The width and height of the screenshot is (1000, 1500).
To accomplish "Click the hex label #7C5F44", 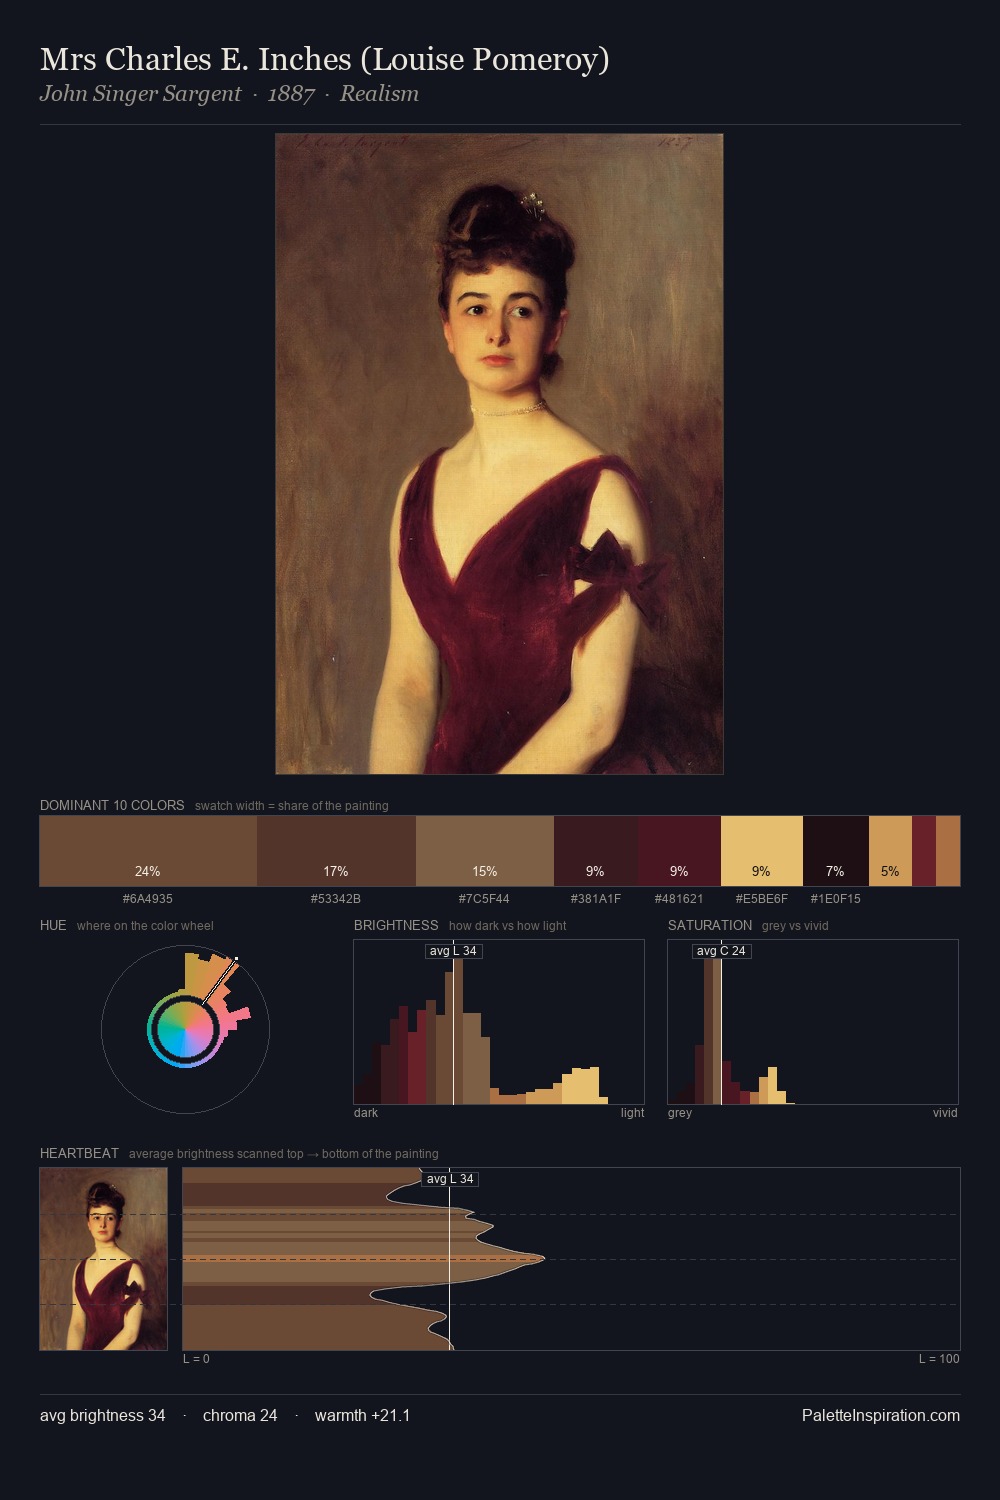I will pyautogui.click(x=485, y=899).
